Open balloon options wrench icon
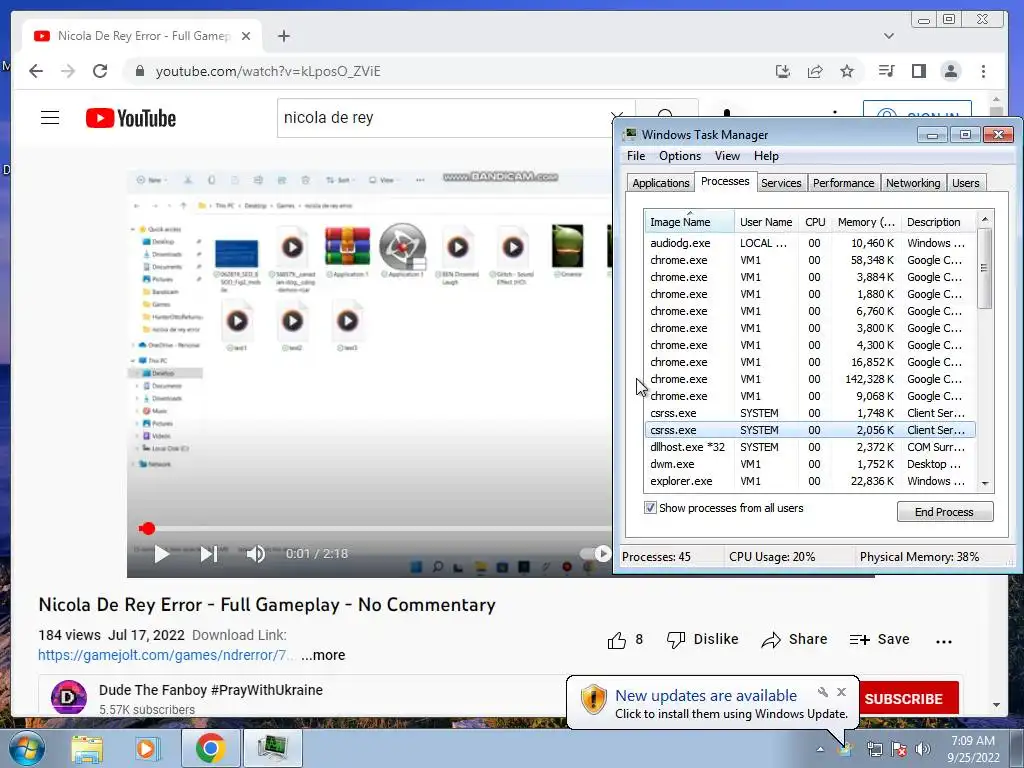Screen dimensions: 1024x768 pyautogui.click(x=823, y=692)
